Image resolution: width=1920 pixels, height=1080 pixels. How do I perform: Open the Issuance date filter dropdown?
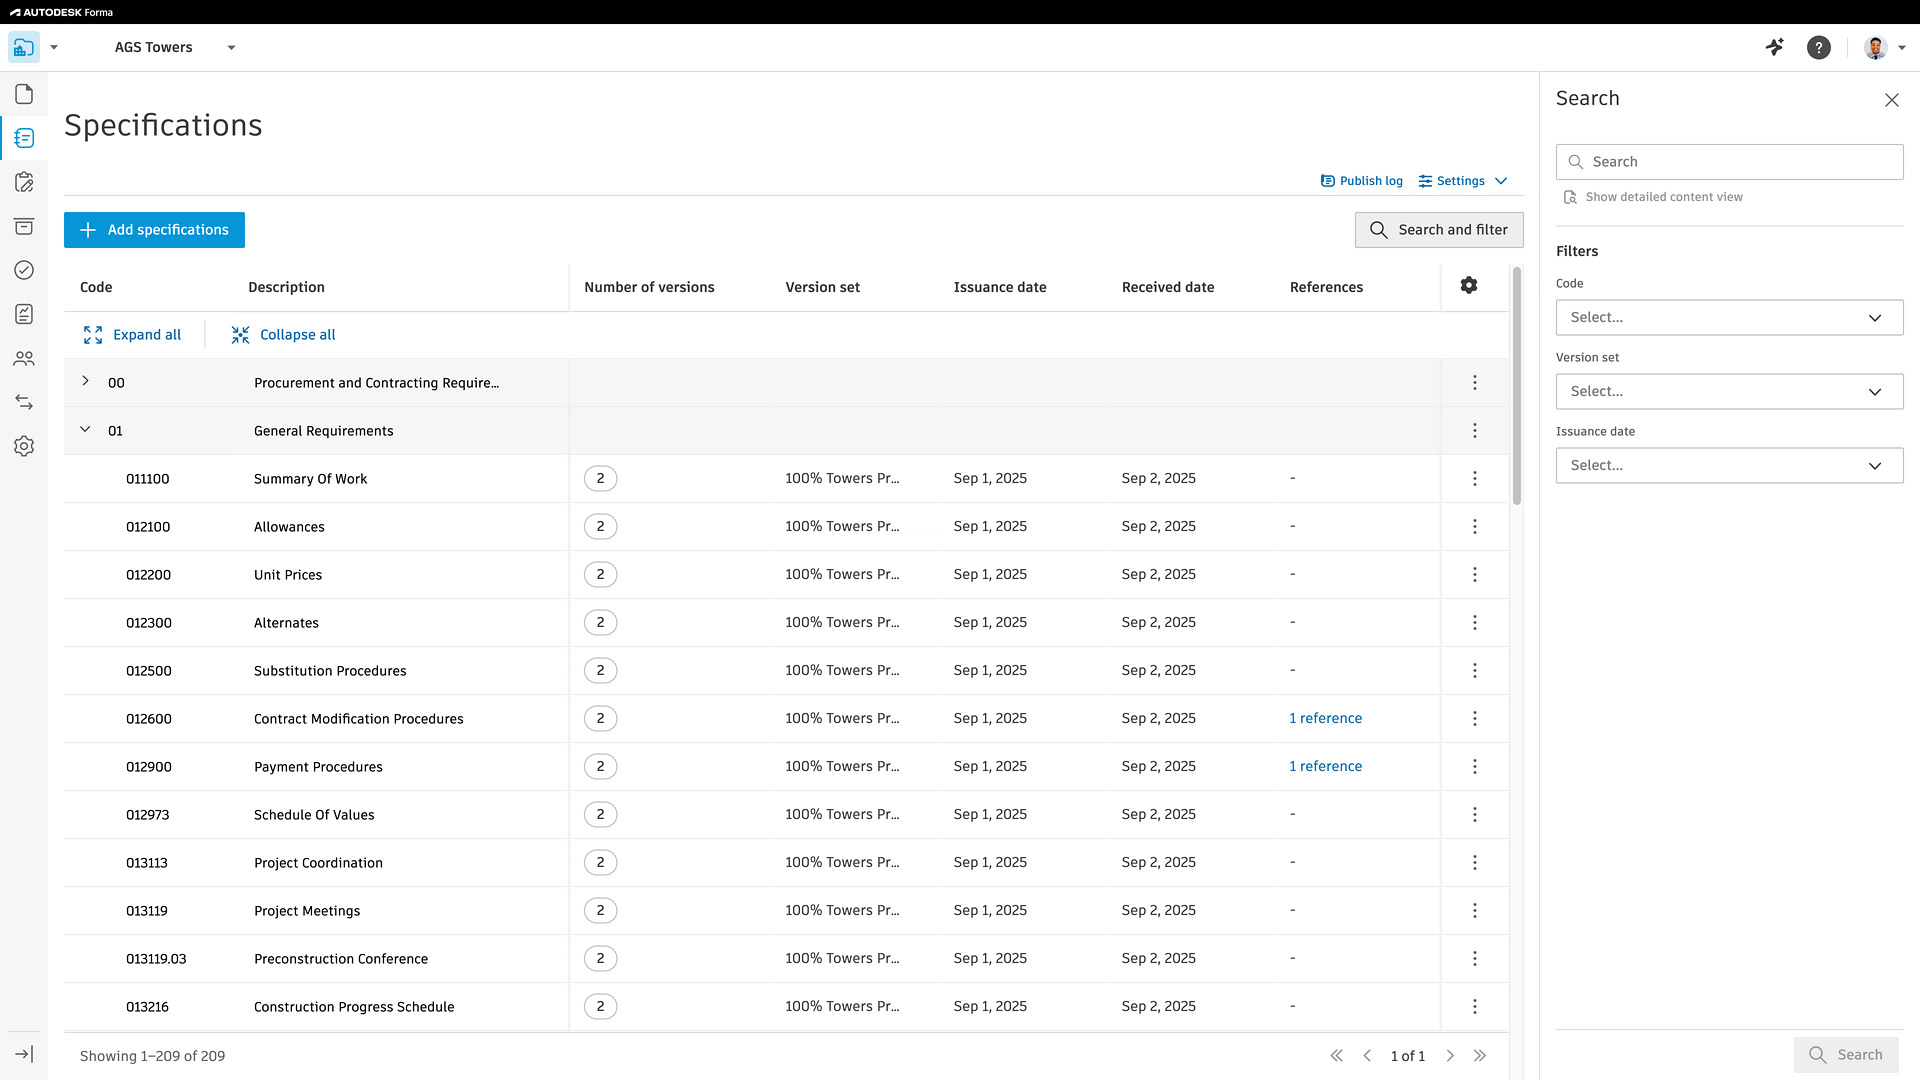pyautogui.click(x=1729, y=466)
